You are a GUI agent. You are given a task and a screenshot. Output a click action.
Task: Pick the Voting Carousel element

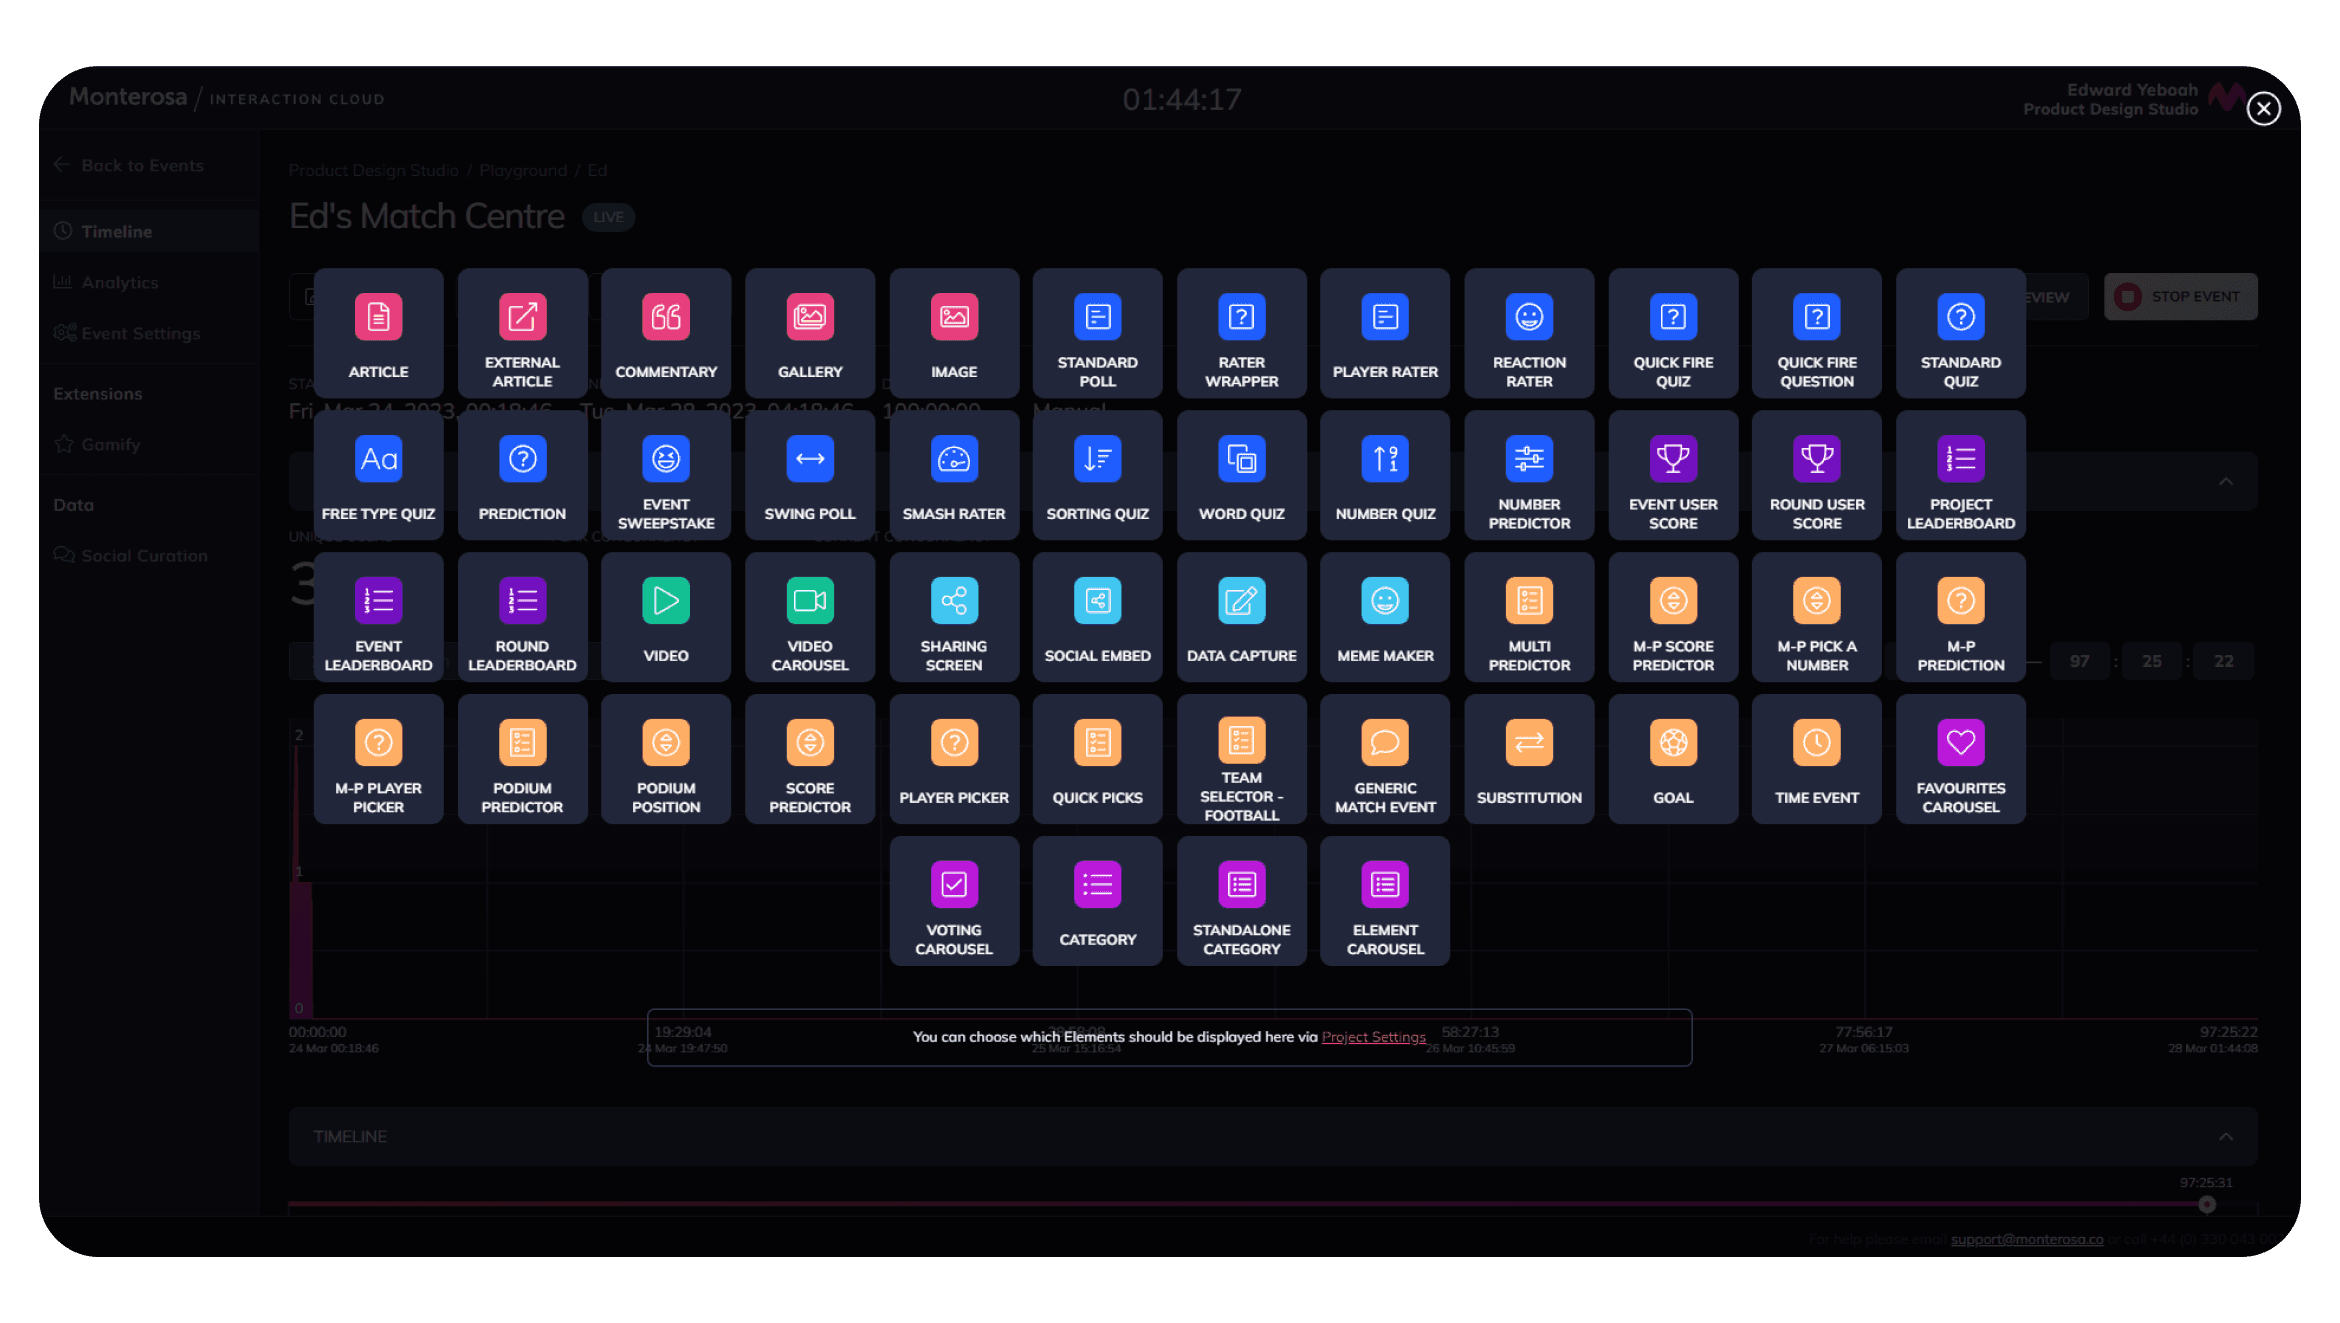pyautogui.click(x=953, y=901)
